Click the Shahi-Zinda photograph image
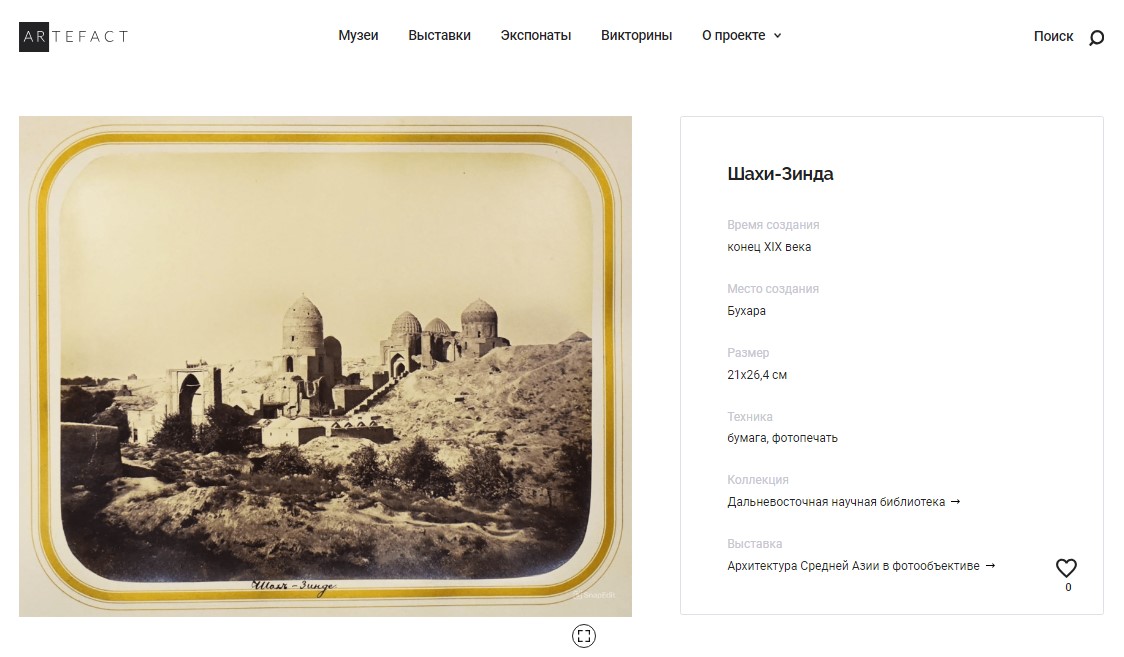This screenshot has height=657, width=1124. coord(325,366)
